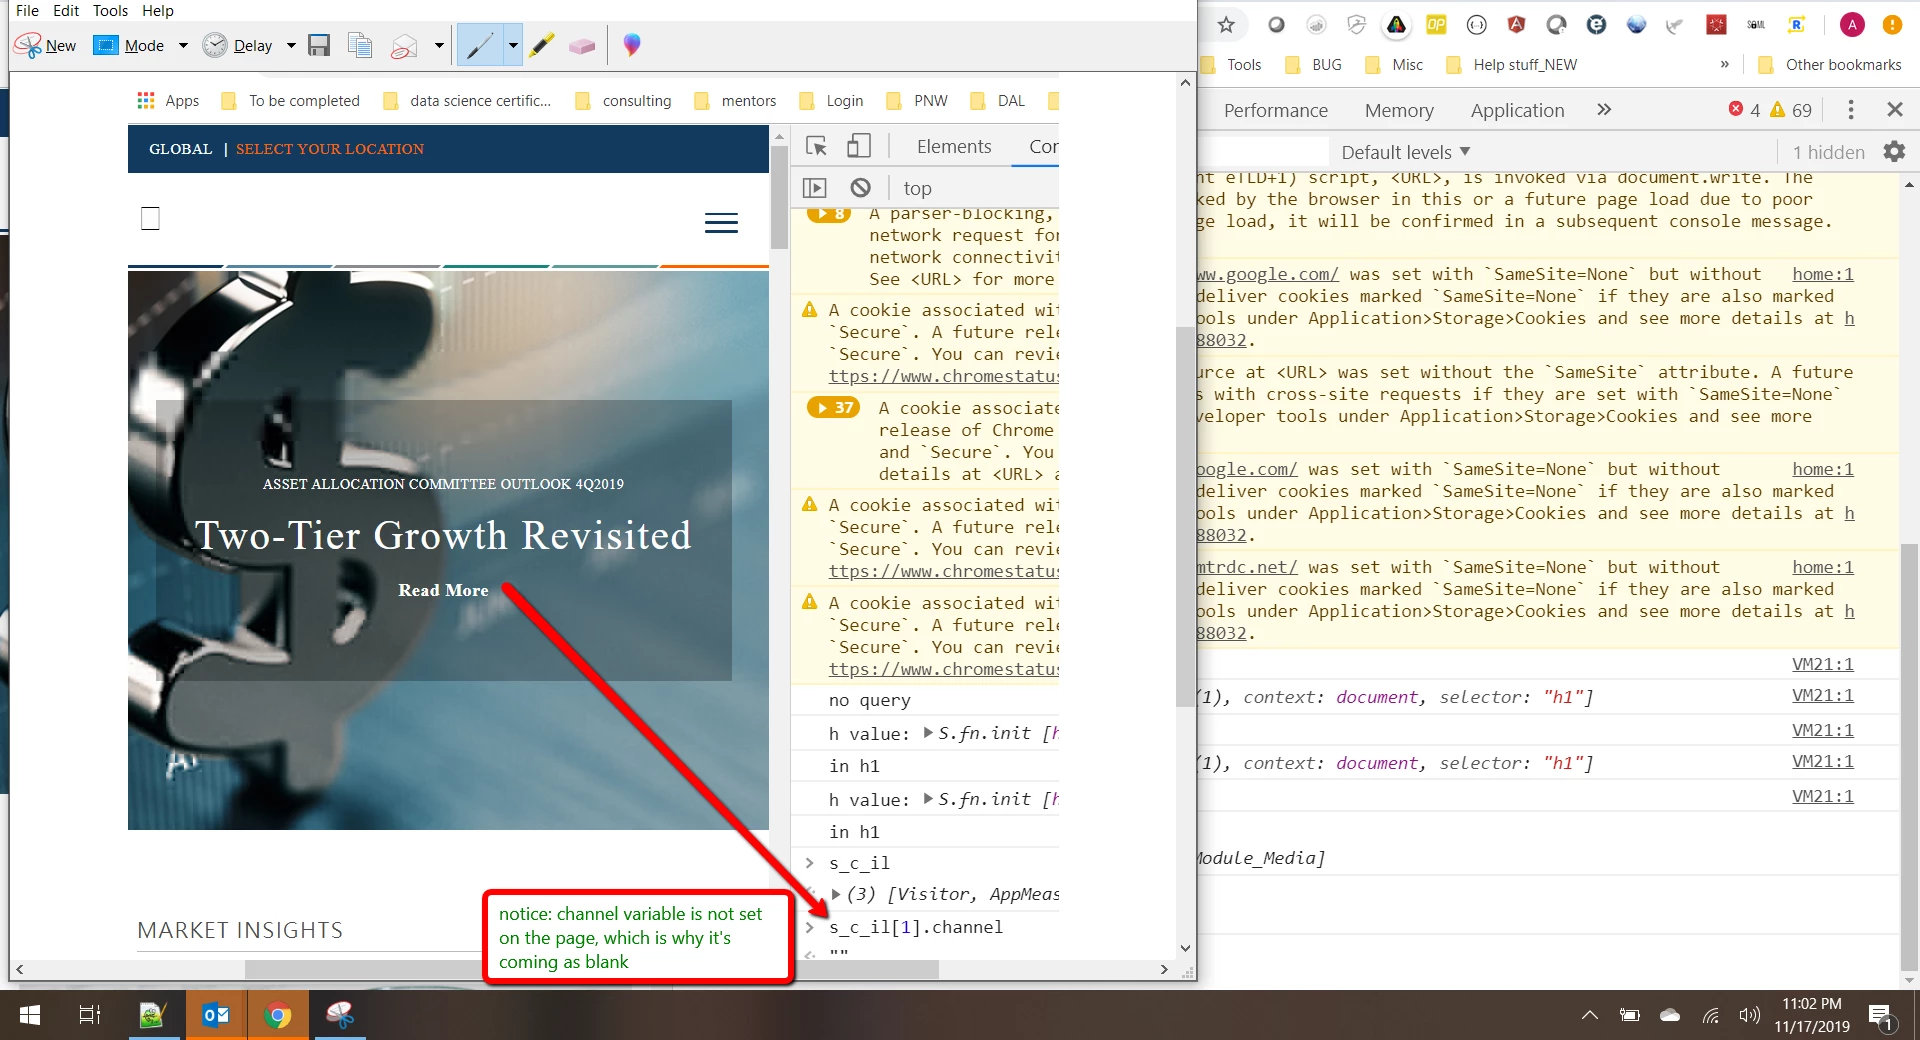Open the Windows Start menu

pos(30,1016)
